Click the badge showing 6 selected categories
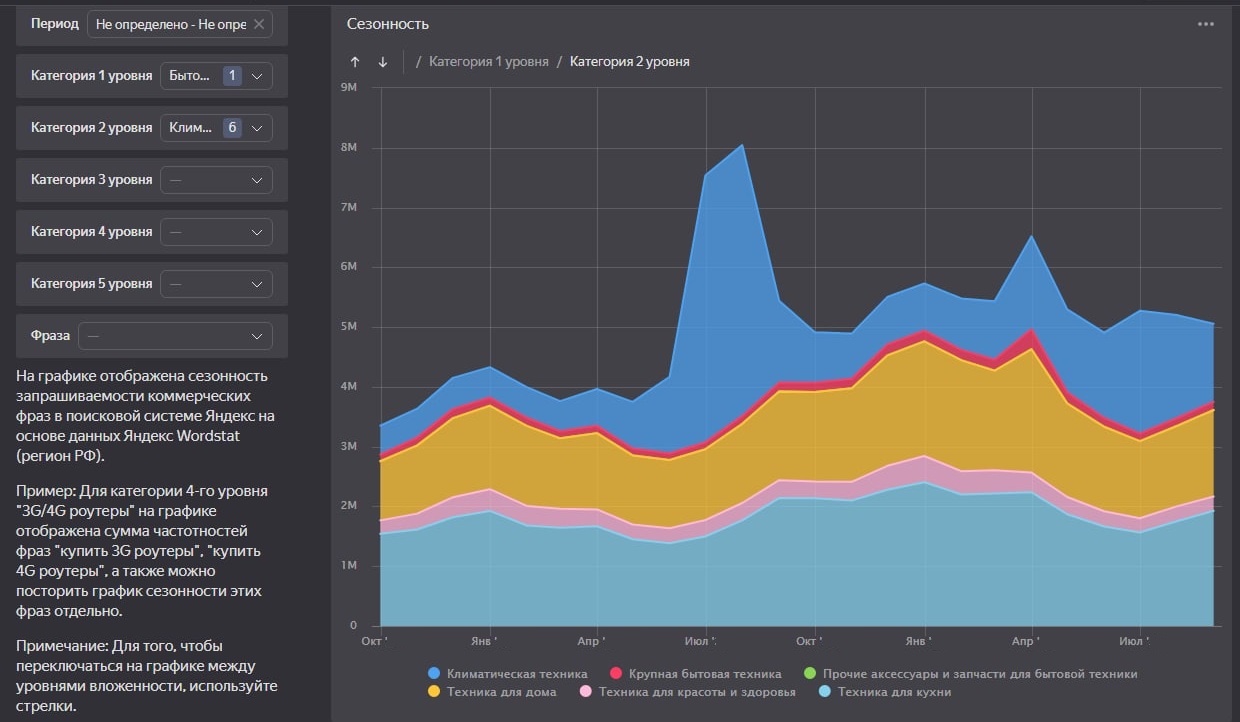Viewport: 1240px width, 722px height. [x=232, y=128]
